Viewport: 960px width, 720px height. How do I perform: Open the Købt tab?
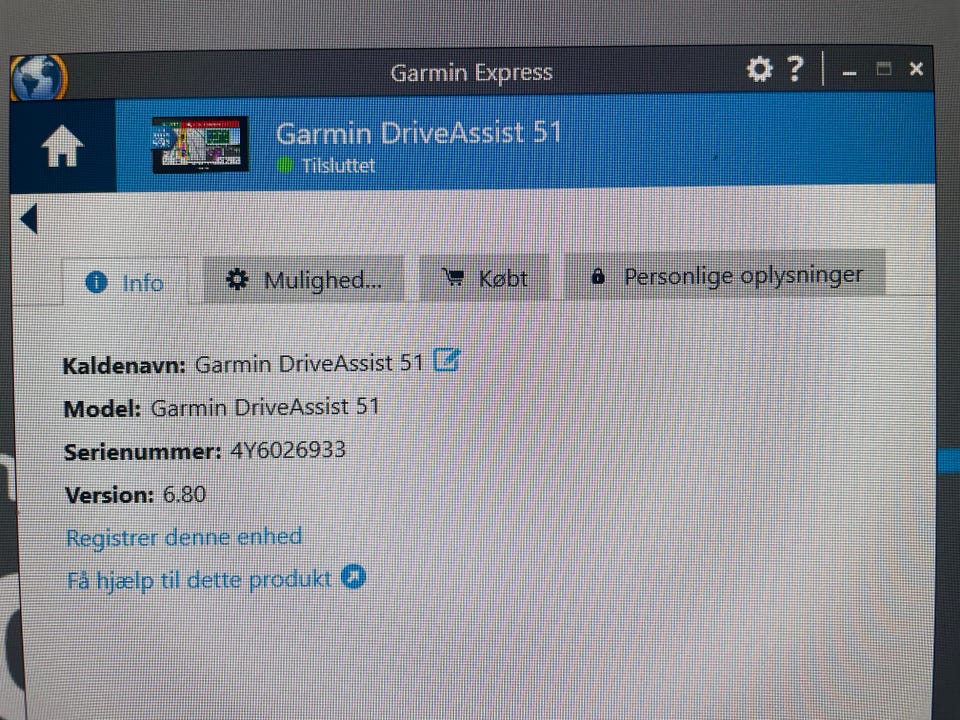(484, 279)
